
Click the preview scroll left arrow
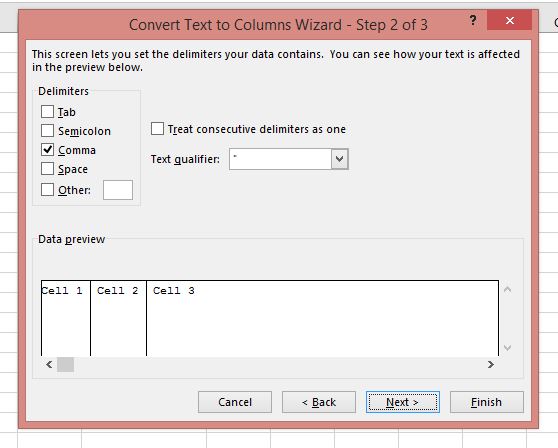tap(49, 364)
